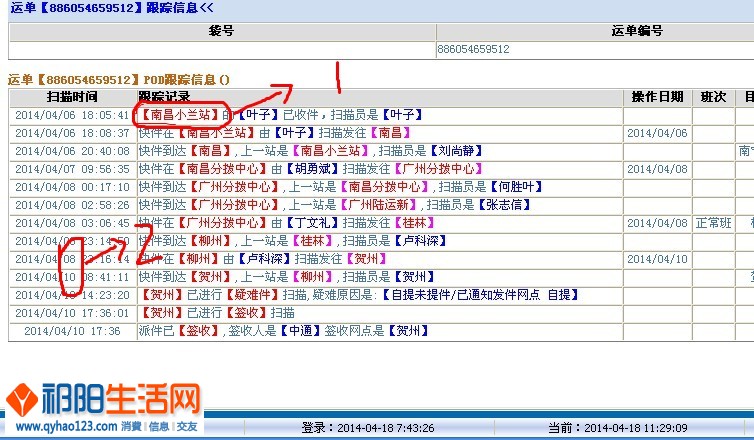Click record 快件到达 南昌, 扫描员 刘尚静
The width and height of the screenshot is (754, 440).
click(x=311, y=151)
